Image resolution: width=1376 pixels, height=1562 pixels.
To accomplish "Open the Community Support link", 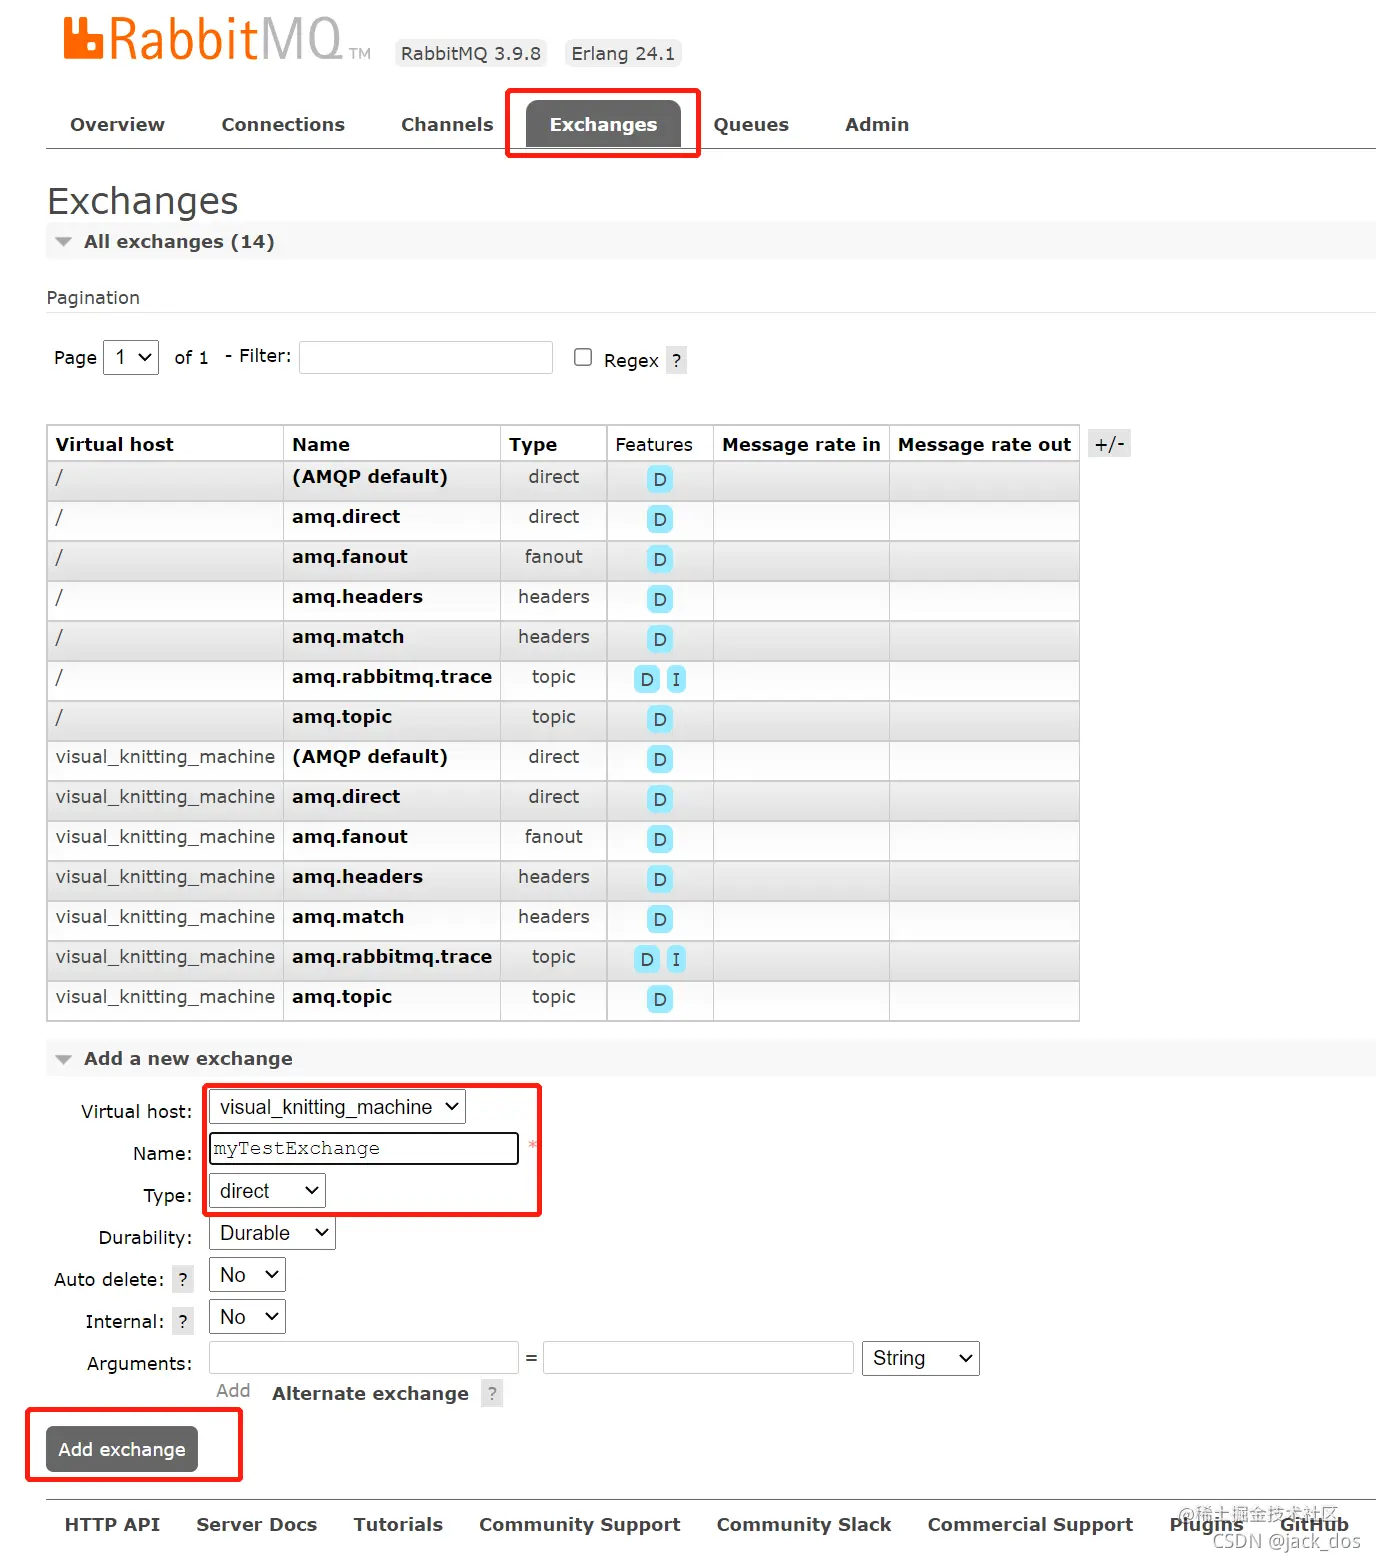I will pos(579,1524).
